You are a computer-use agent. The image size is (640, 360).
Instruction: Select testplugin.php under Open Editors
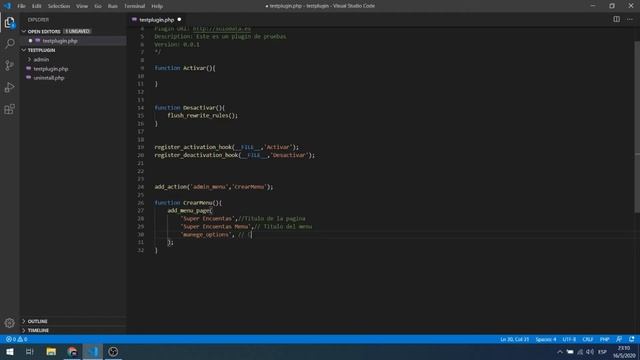tap(60, 41)
